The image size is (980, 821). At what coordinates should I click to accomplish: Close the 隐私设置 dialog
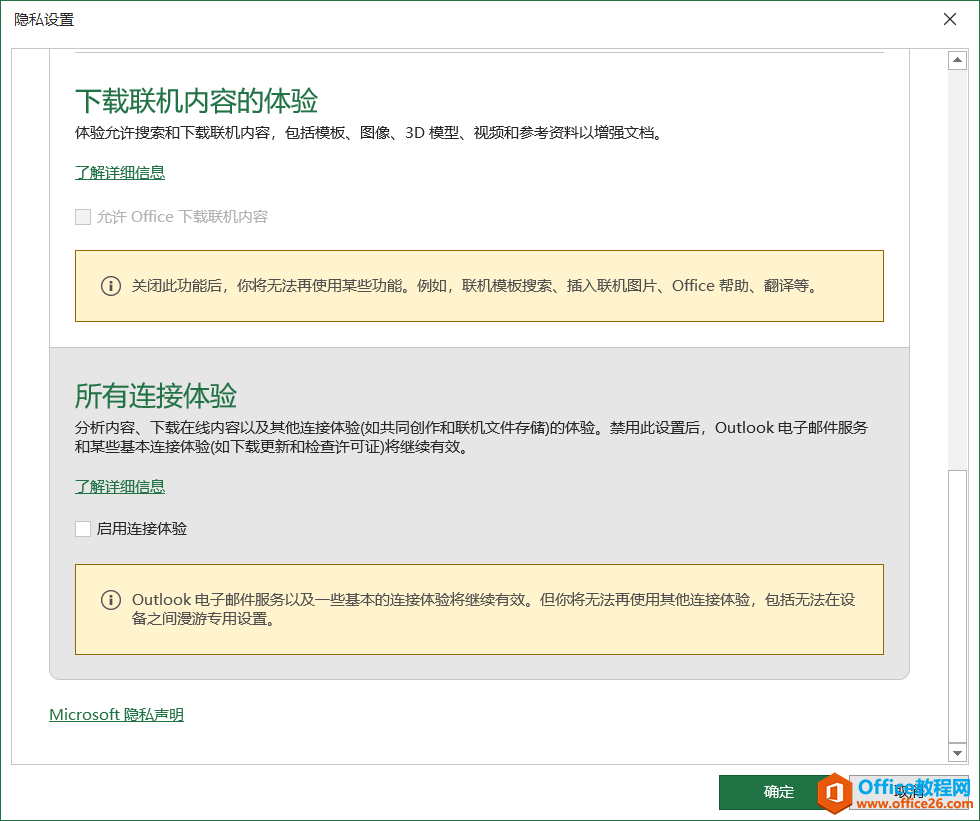[949, 19]
